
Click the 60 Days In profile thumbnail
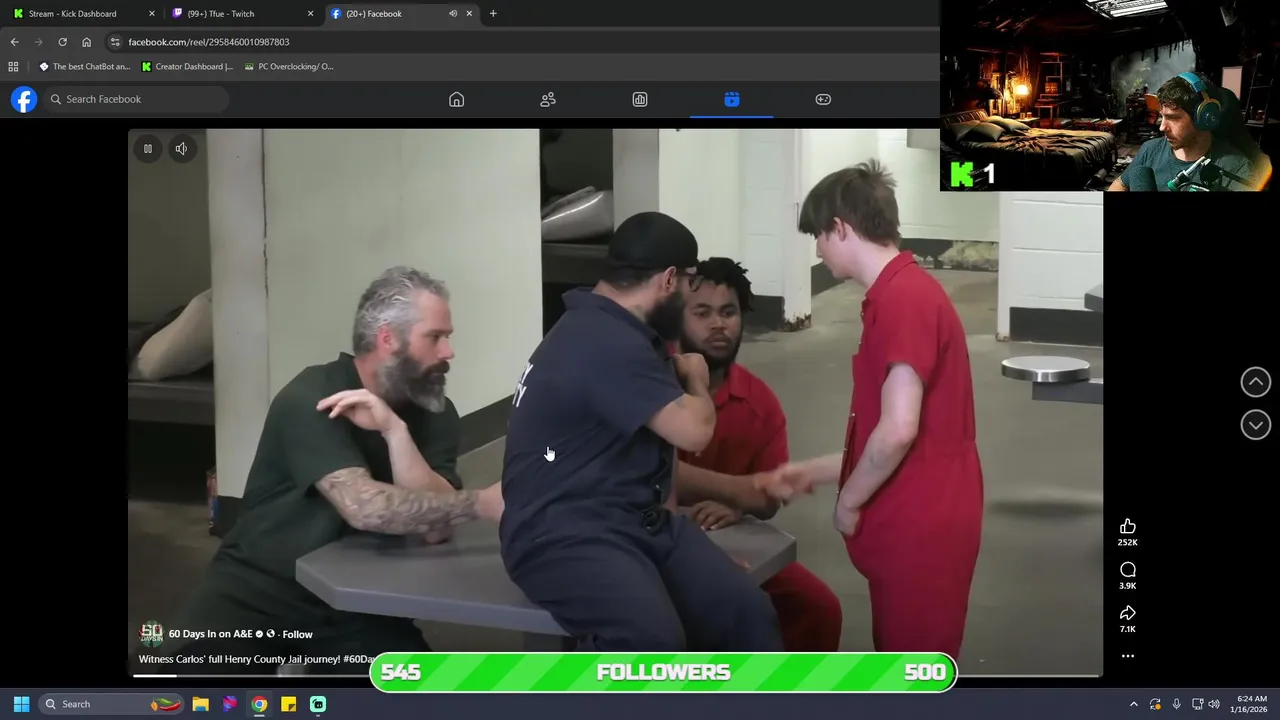click(151, 634)
